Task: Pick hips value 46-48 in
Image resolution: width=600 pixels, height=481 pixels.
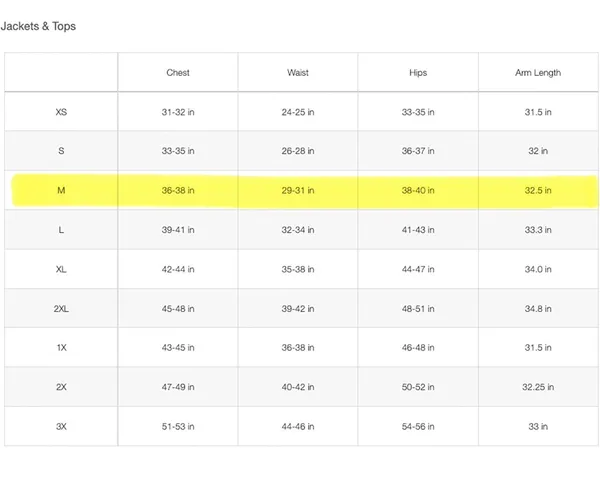Action: click(x=418, y=348)
